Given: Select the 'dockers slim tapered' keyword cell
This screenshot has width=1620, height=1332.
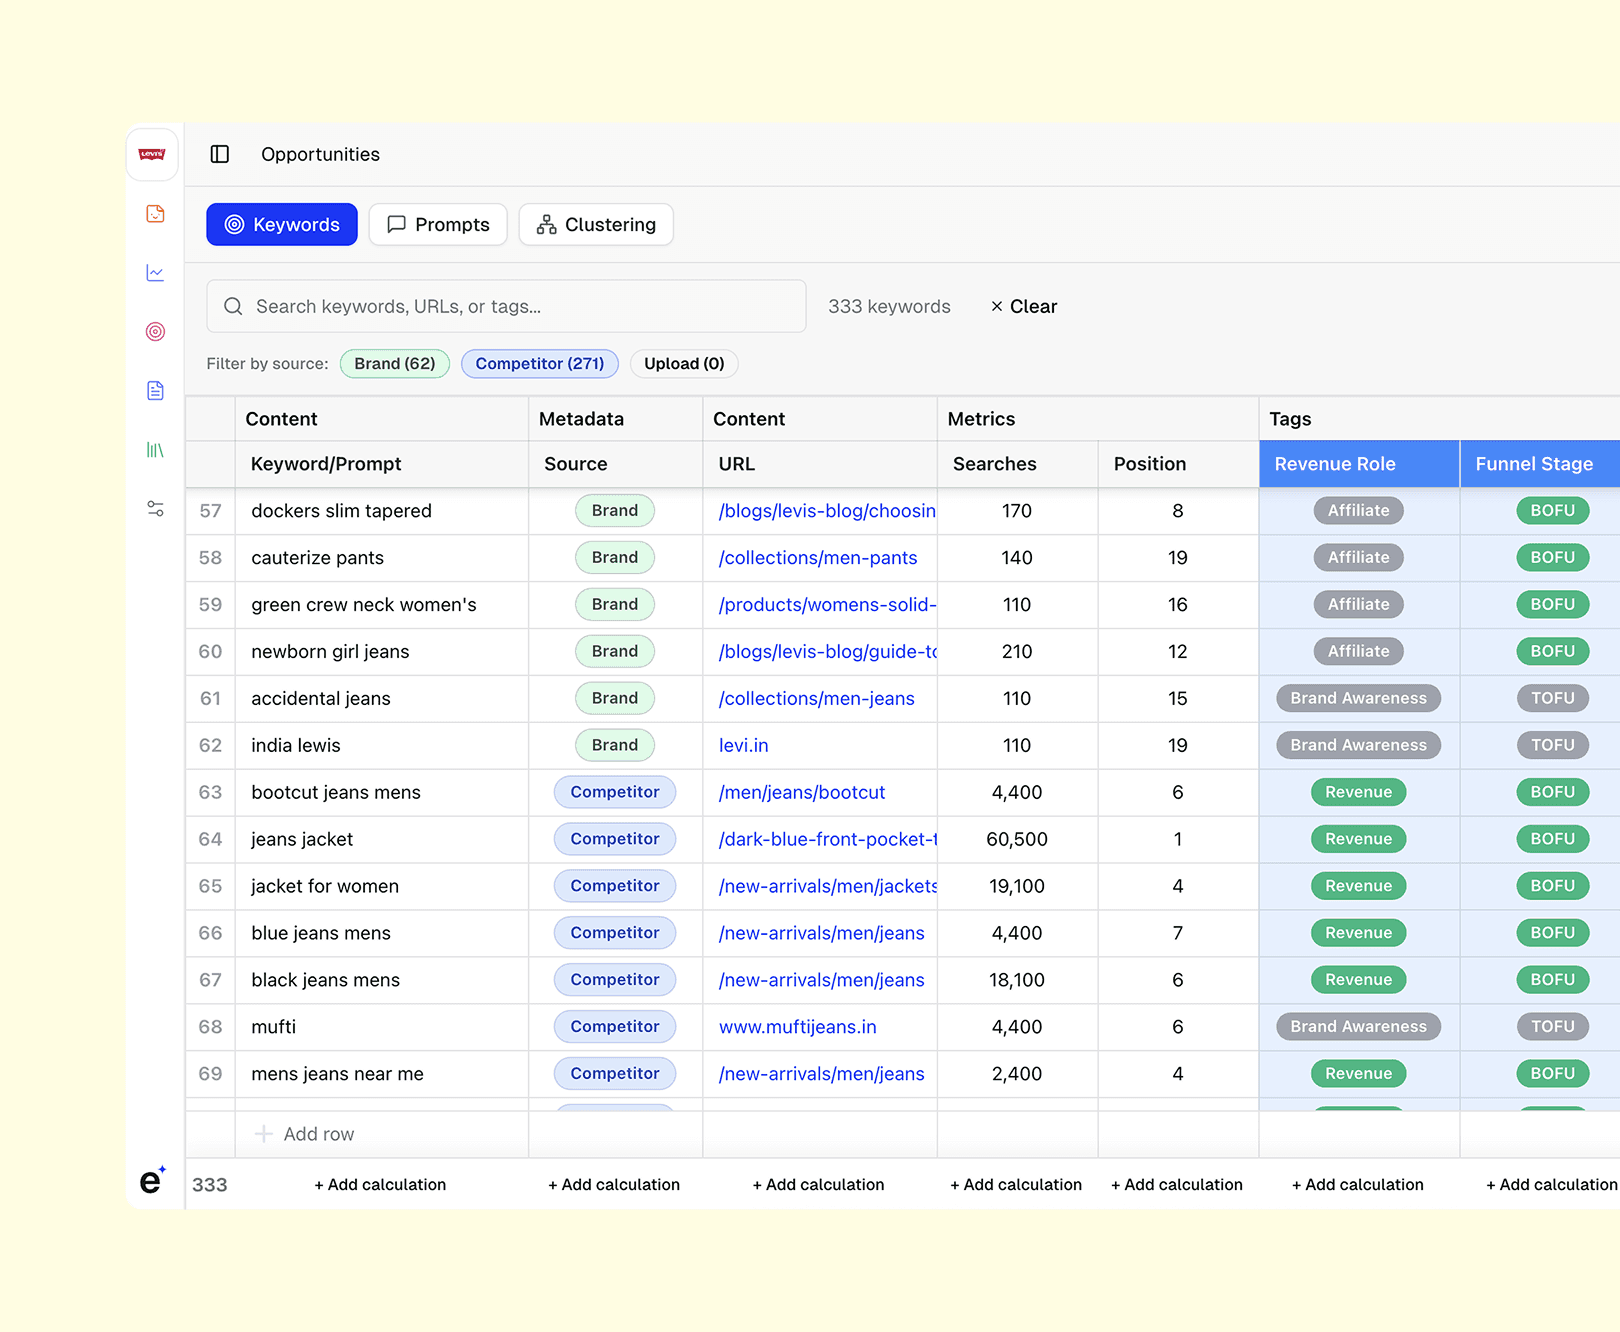Looking at the screenshot, I should click(x=382, y=511).
